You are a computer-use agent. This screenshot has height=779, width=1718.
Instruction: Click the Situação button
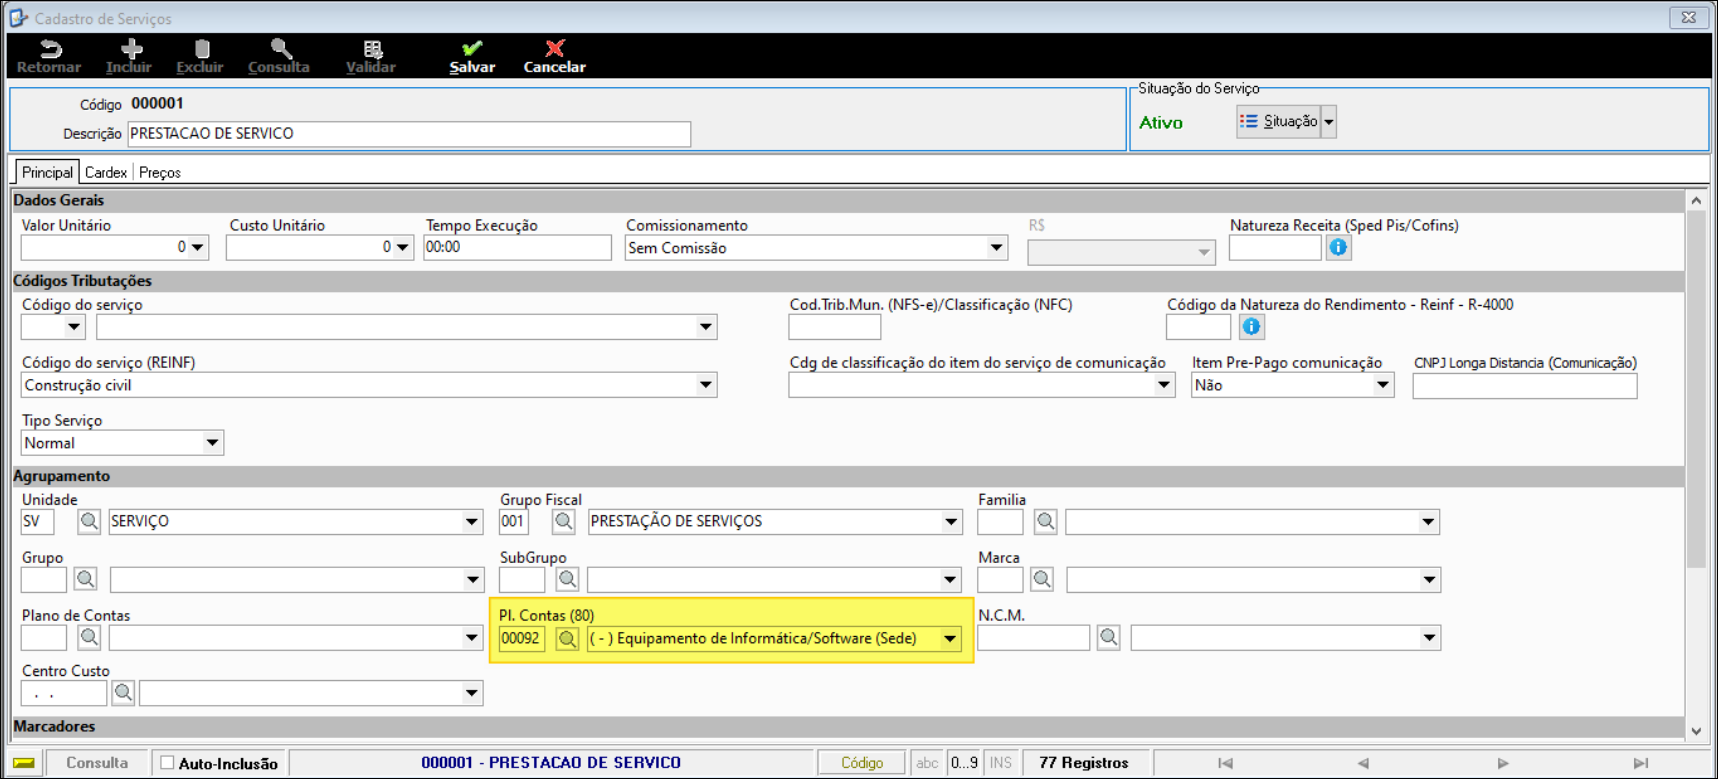(1279, 122)
